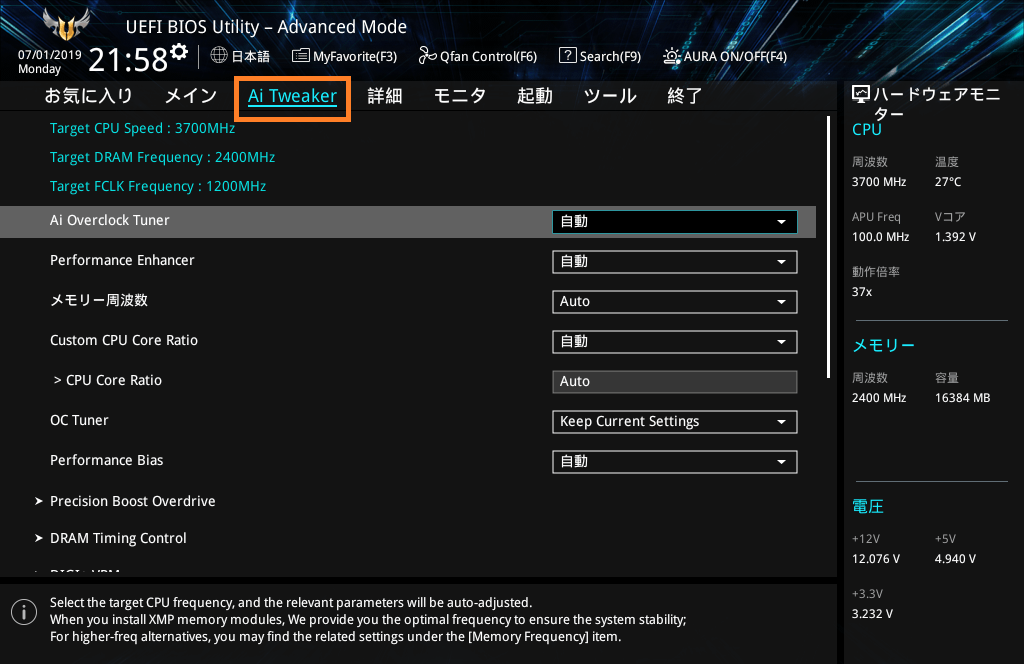Toggle AURA ON/OFF light icon
Image resolution: width=1024 pixels, height=664 pixels.
(x=671, y=56)
